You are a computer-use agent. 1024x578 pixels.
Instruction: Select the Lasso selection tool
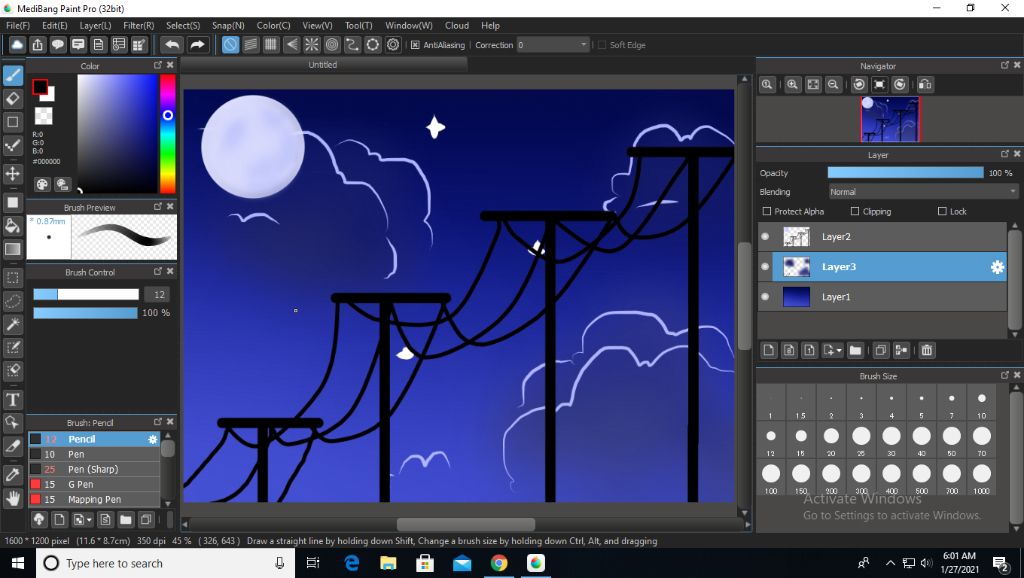pos(13,301)
